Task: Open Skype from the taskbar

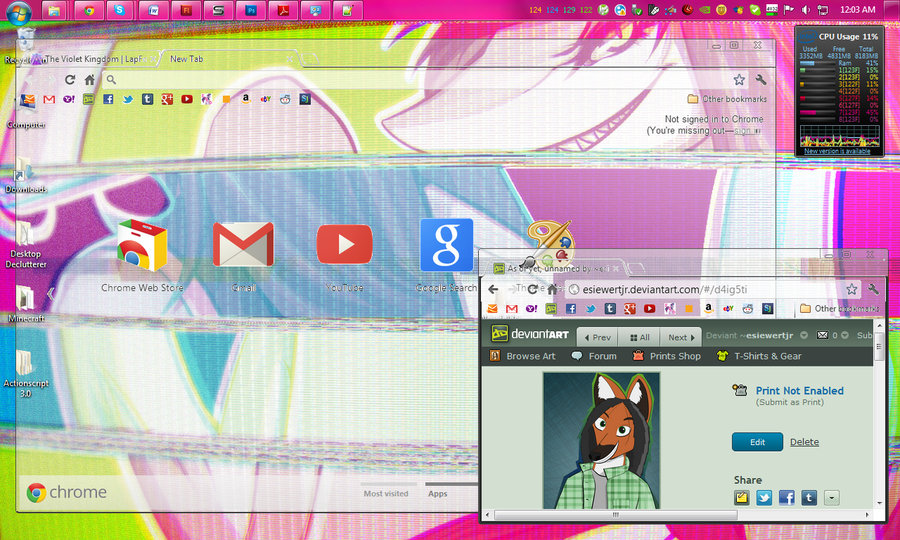Action: 119,10
